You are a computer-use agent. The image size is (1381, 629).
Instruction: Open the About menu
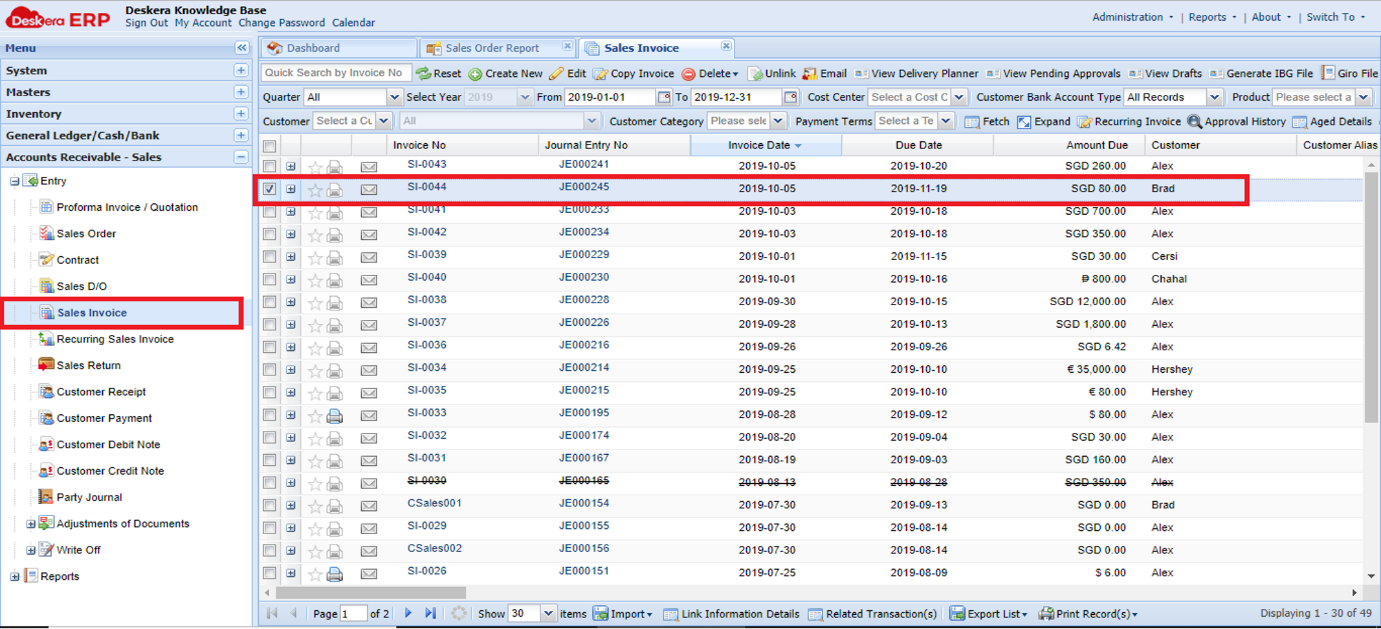(x=1271, y=17)
